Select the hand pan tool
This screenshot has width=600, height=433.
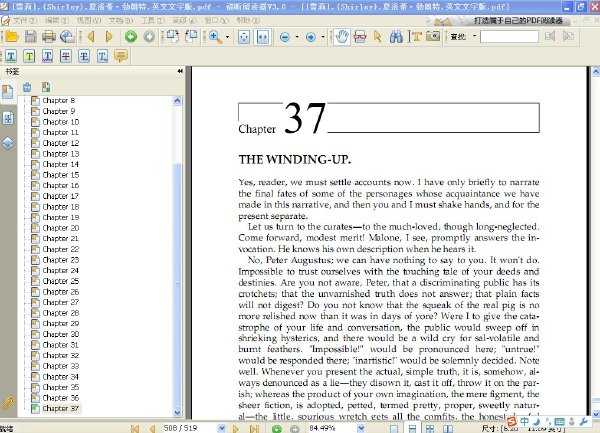pos(341,37)
